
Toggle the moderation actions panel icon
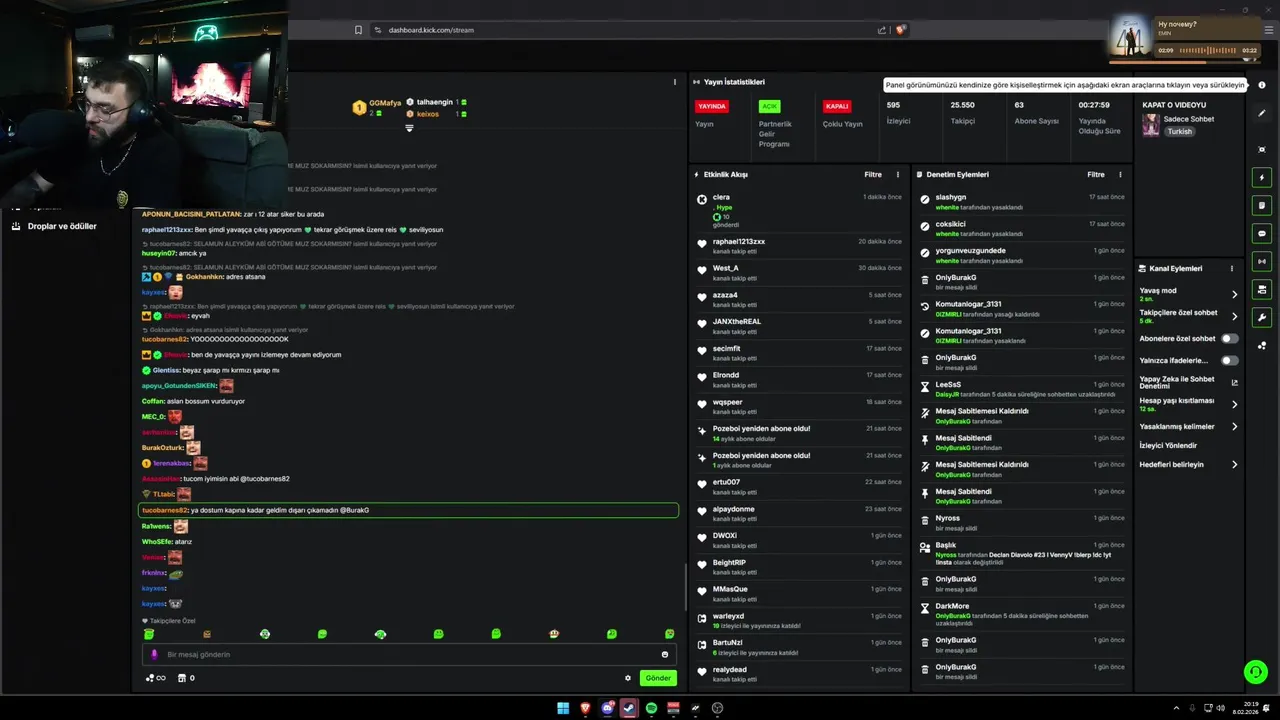click(x=1262, y=205)
